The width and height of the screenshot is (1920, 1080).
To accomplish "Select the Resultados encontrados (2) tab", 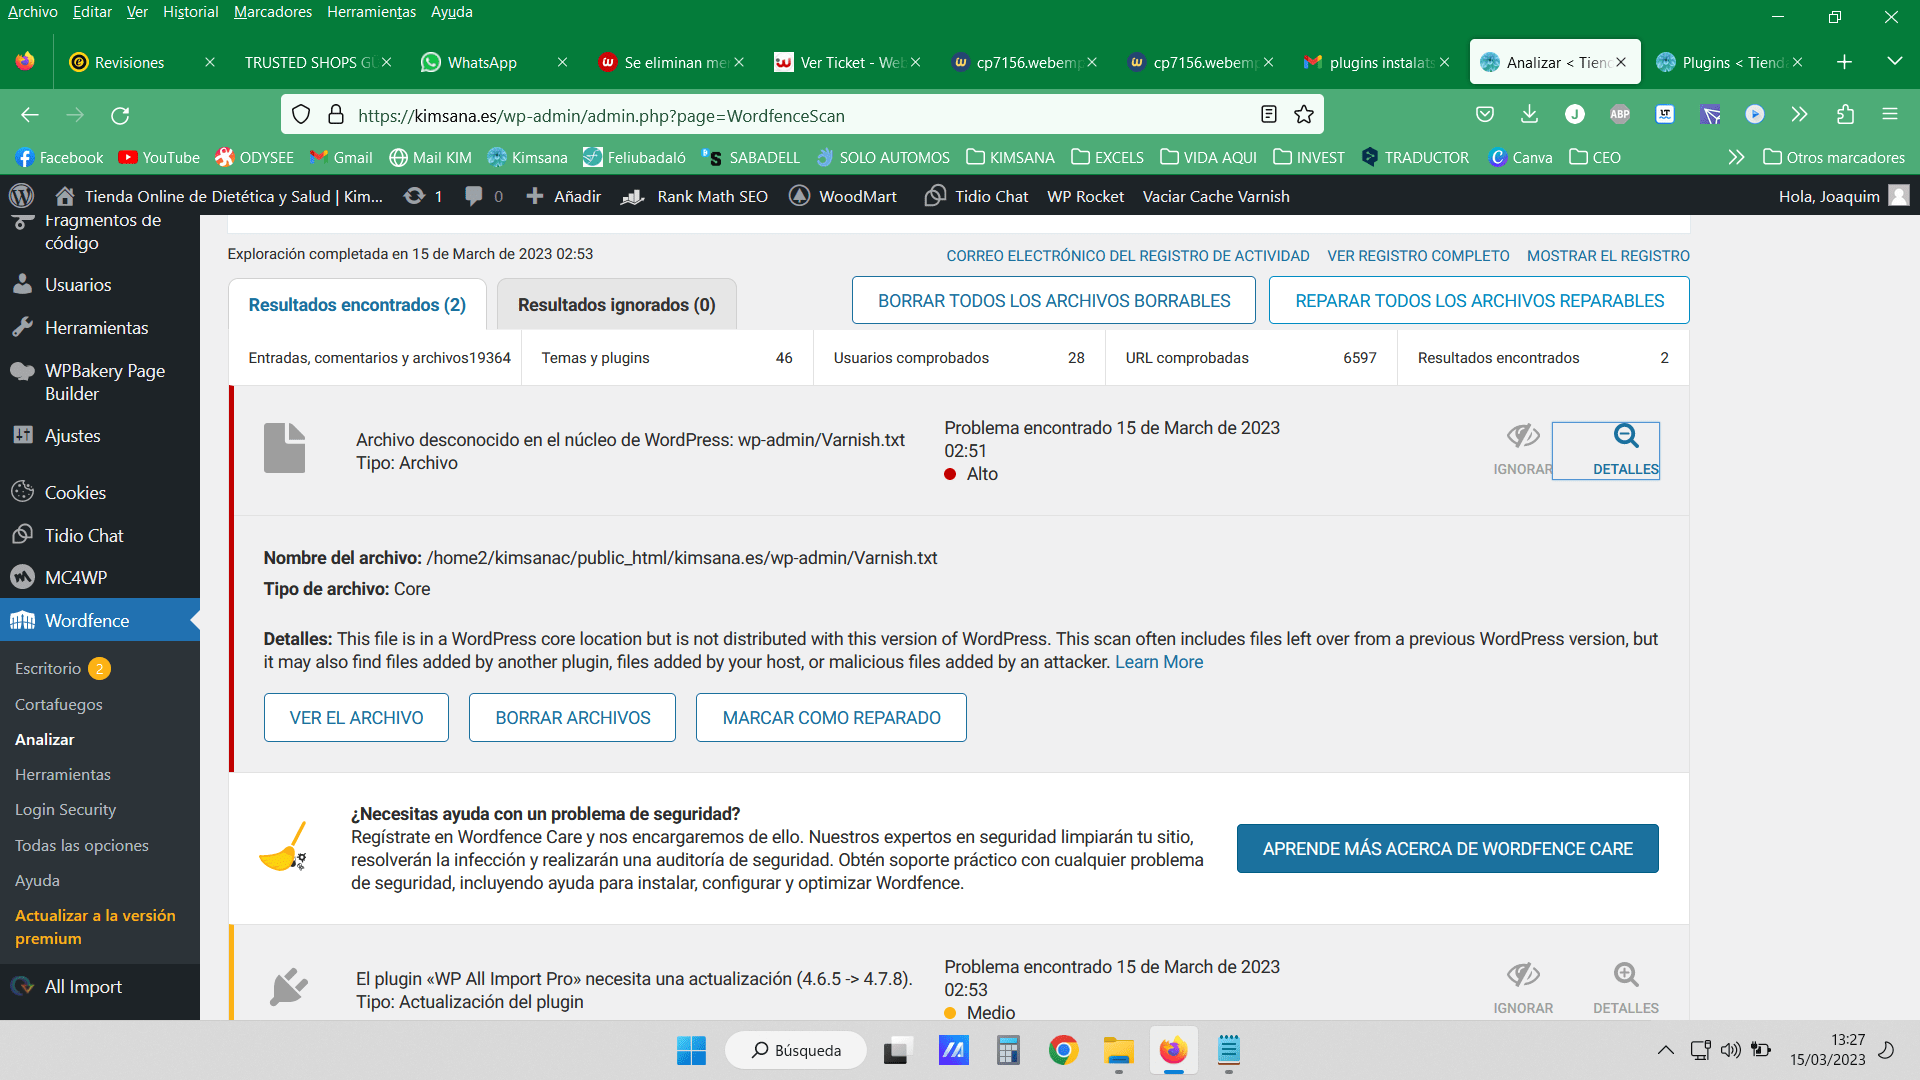I will (x=357, y=304).
